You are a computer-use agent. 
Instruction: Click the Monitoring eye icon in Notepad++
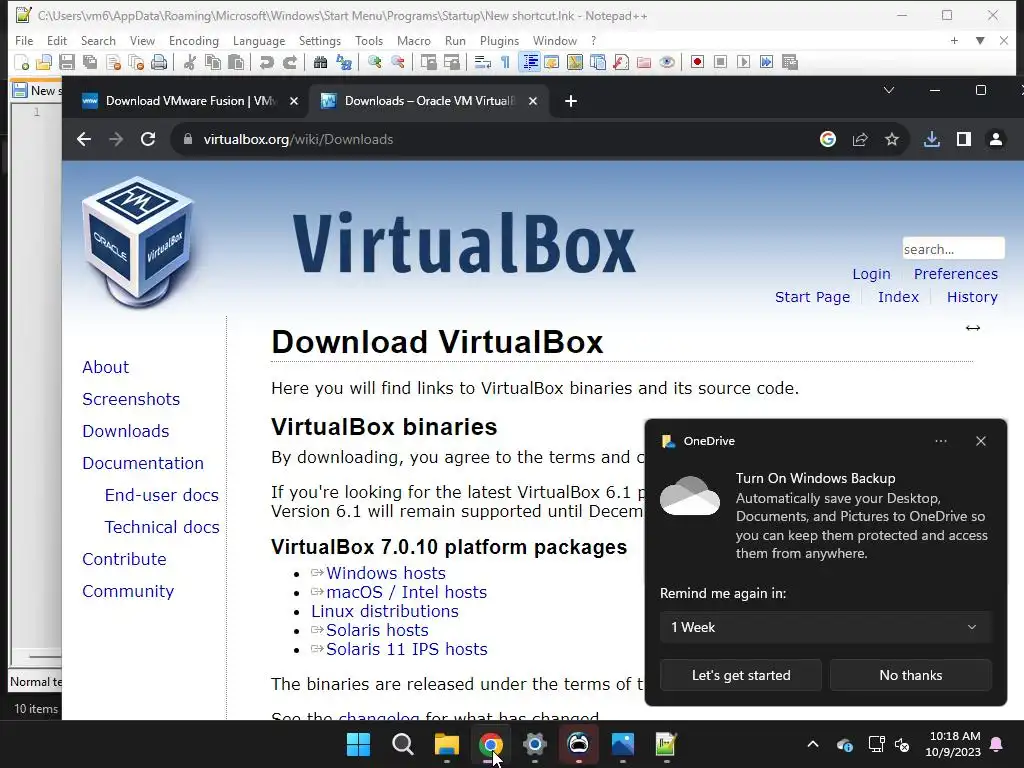click(x=667, y=62)
